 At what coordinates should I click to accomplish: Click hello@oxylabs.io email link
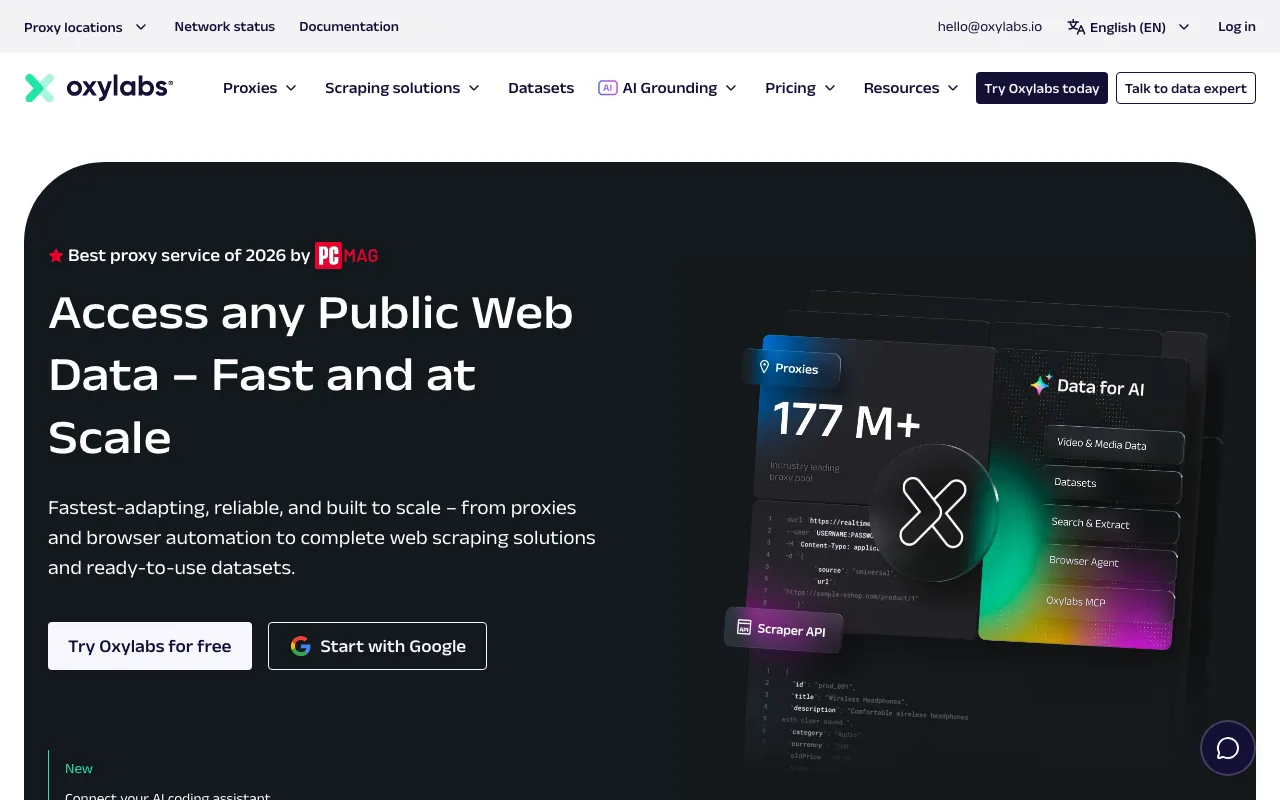990,27
